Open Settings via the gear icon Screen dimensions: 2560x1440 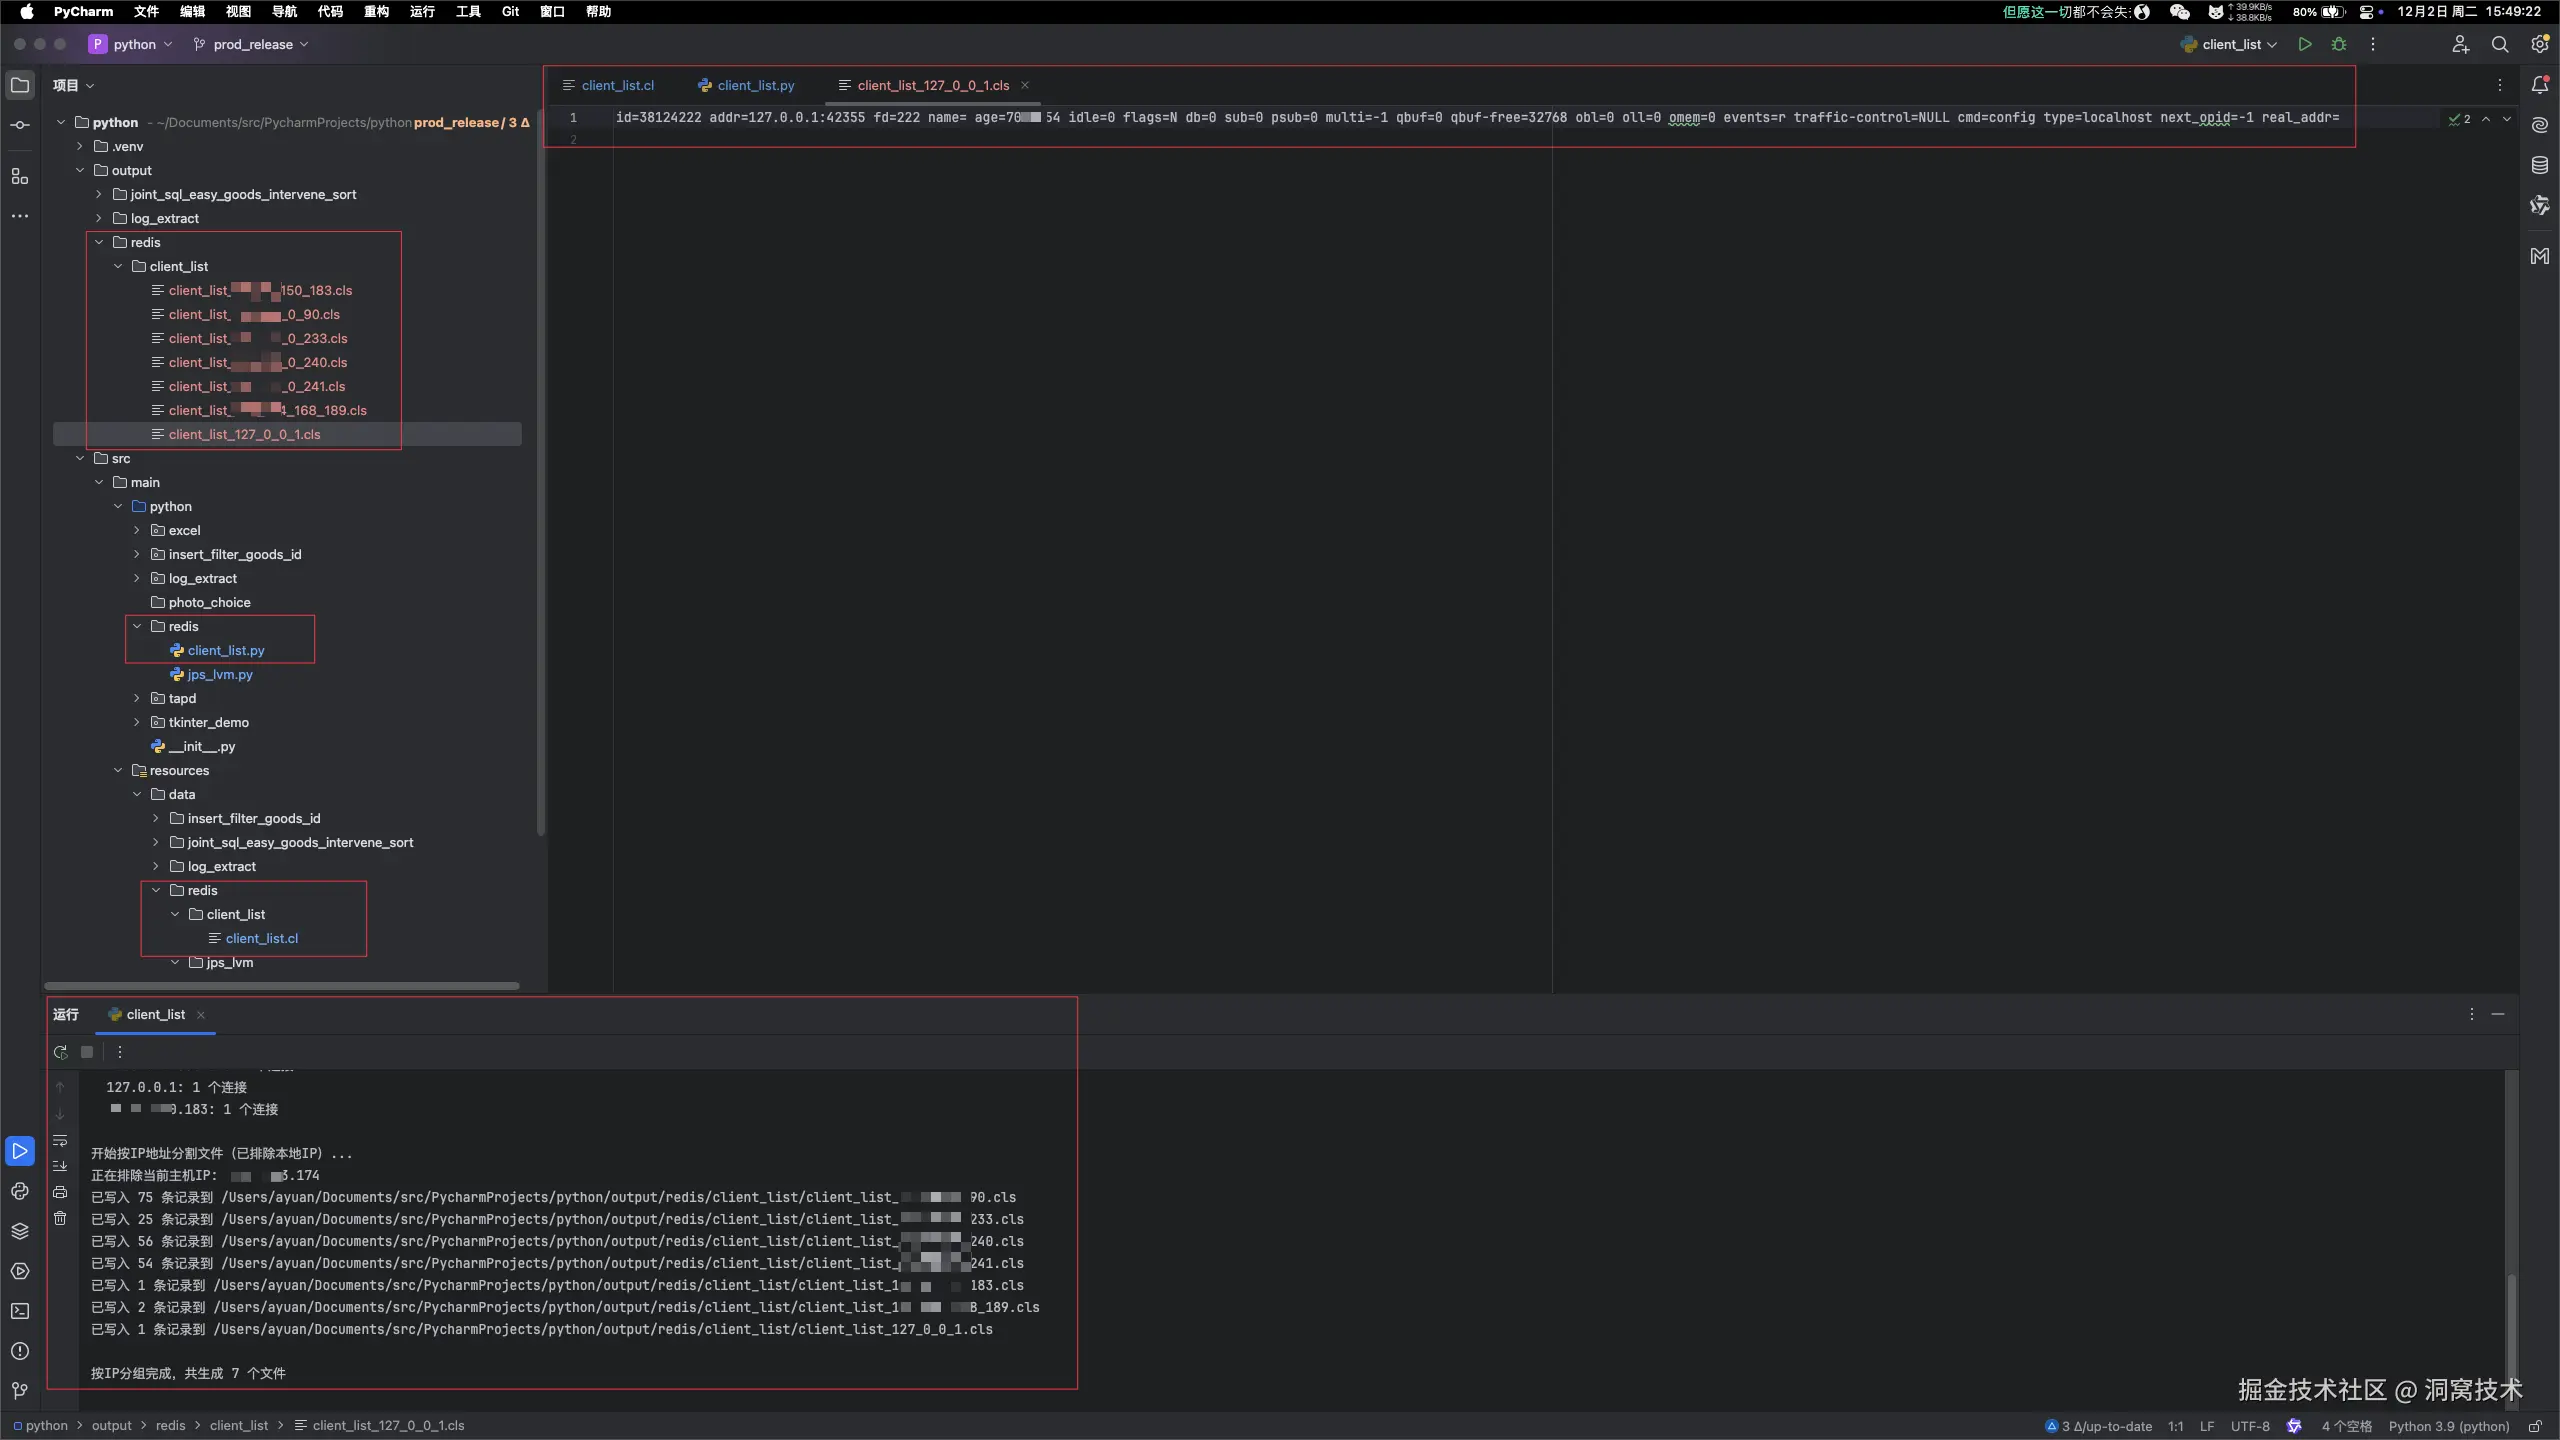(x=2538, y=44)
